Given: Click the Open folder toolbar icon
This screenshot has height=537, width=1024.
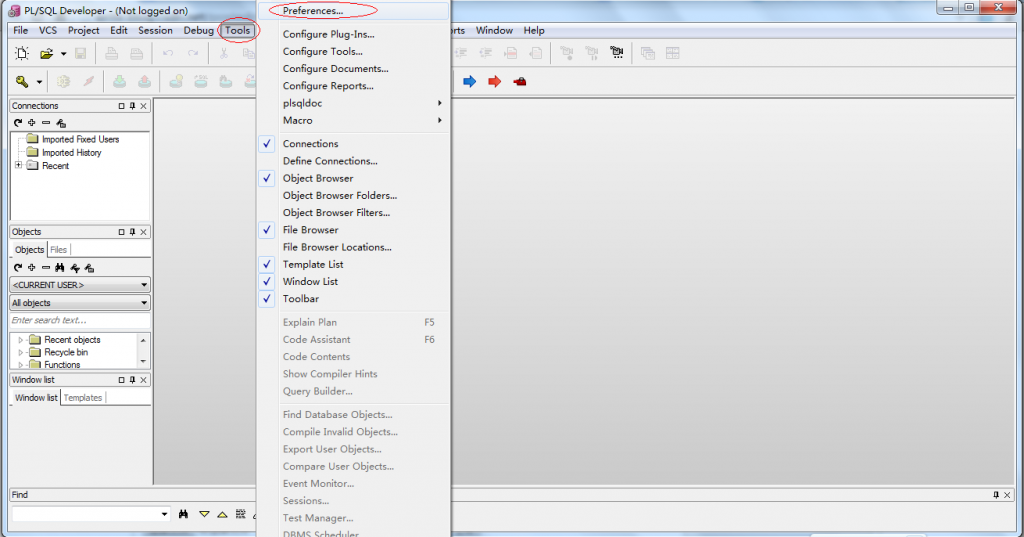Looking at the screenshot, I should (x=46, y=54).
